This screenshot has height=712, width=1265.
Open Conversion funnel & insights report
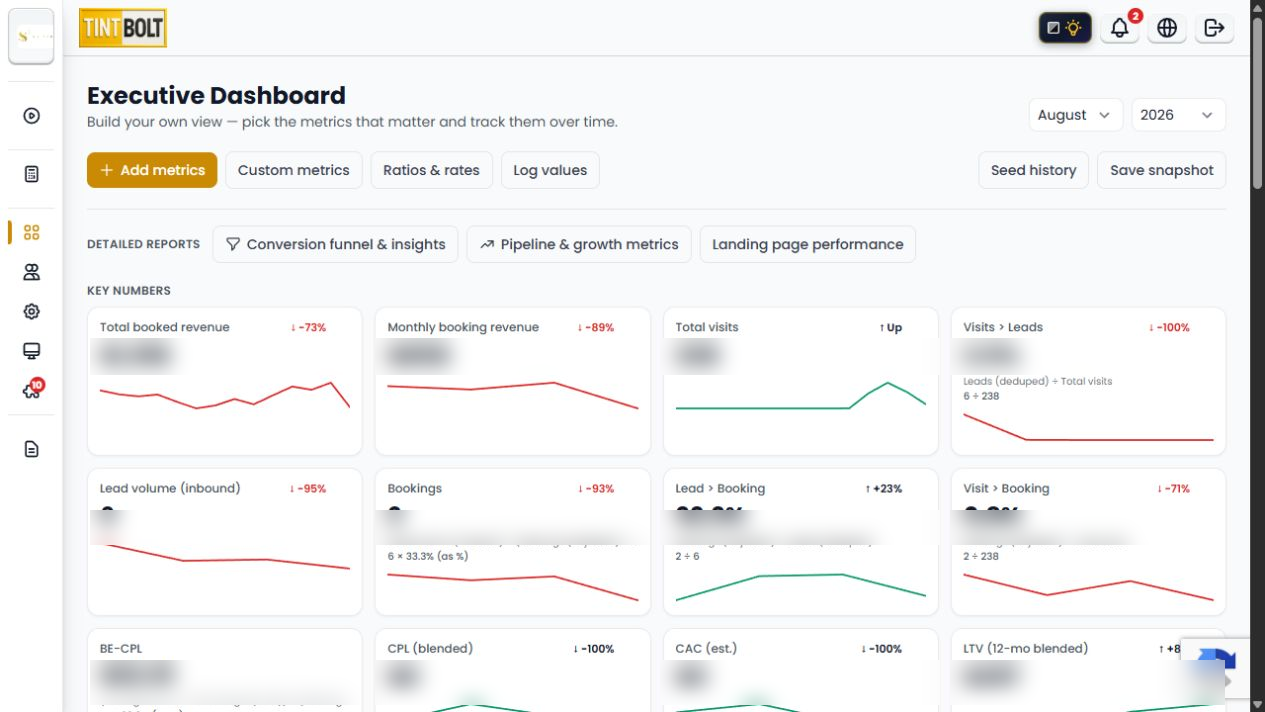(336, 244)
